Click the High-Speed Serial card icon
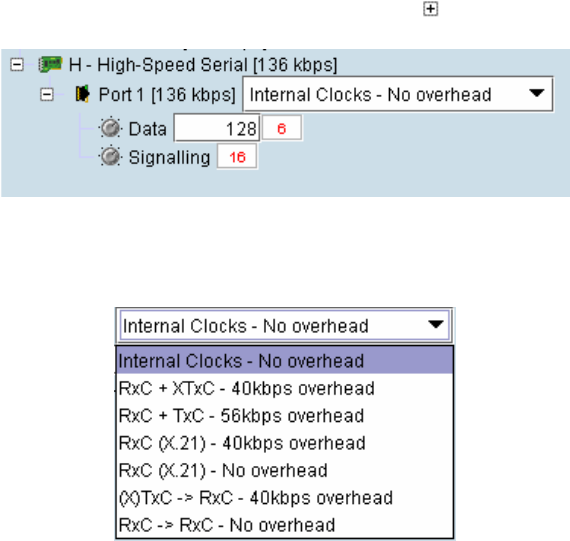 (x=50, y=64)
